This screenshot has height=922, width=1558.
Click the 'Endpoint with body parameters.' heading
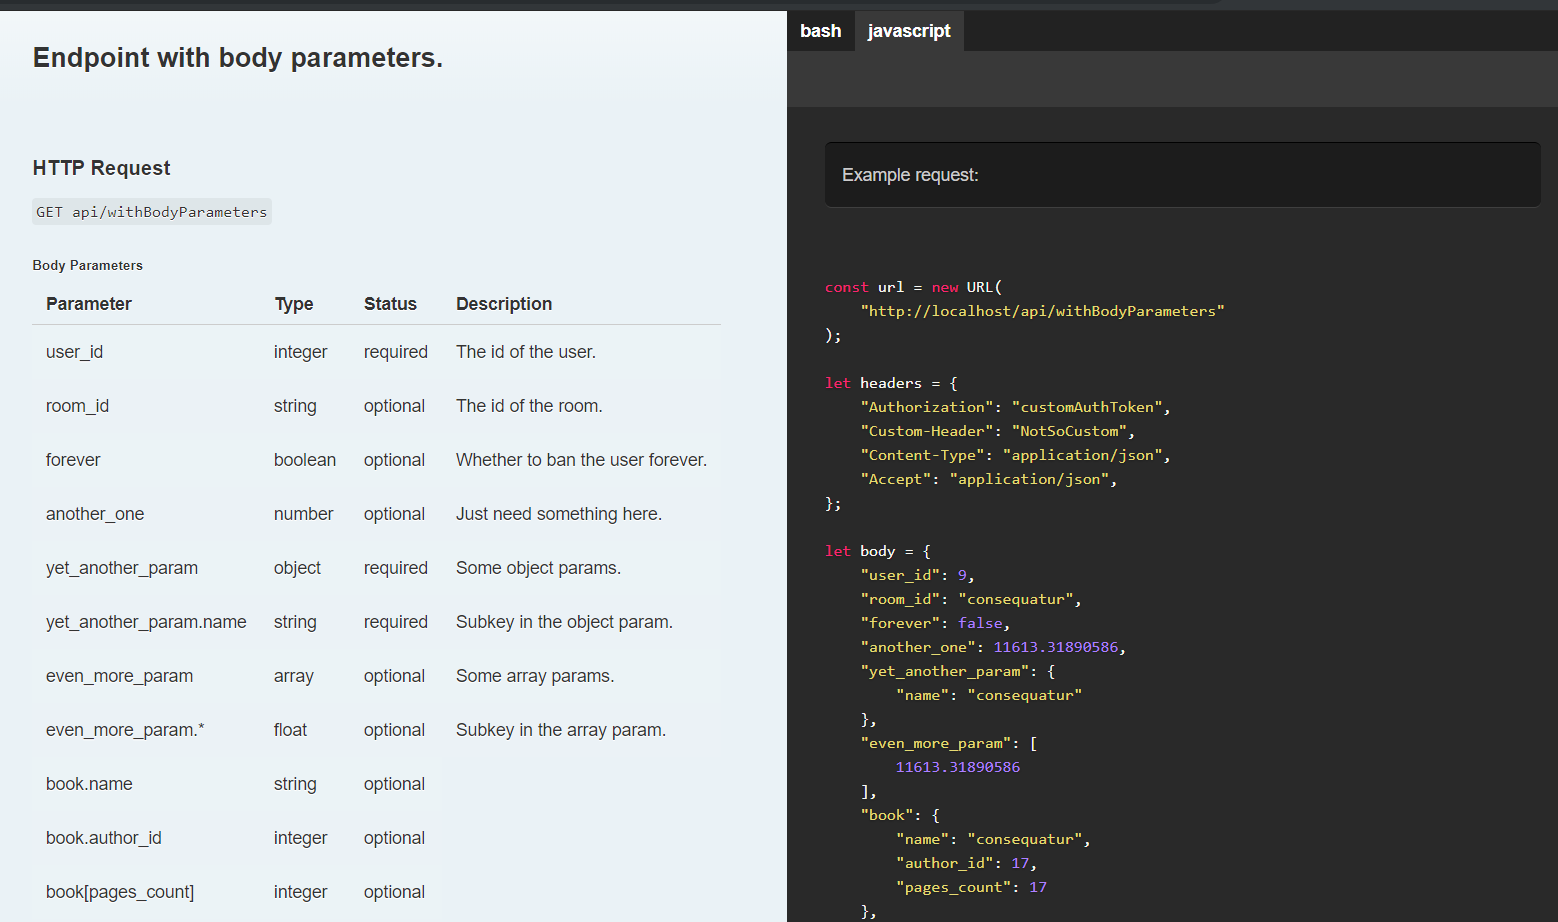237,58
